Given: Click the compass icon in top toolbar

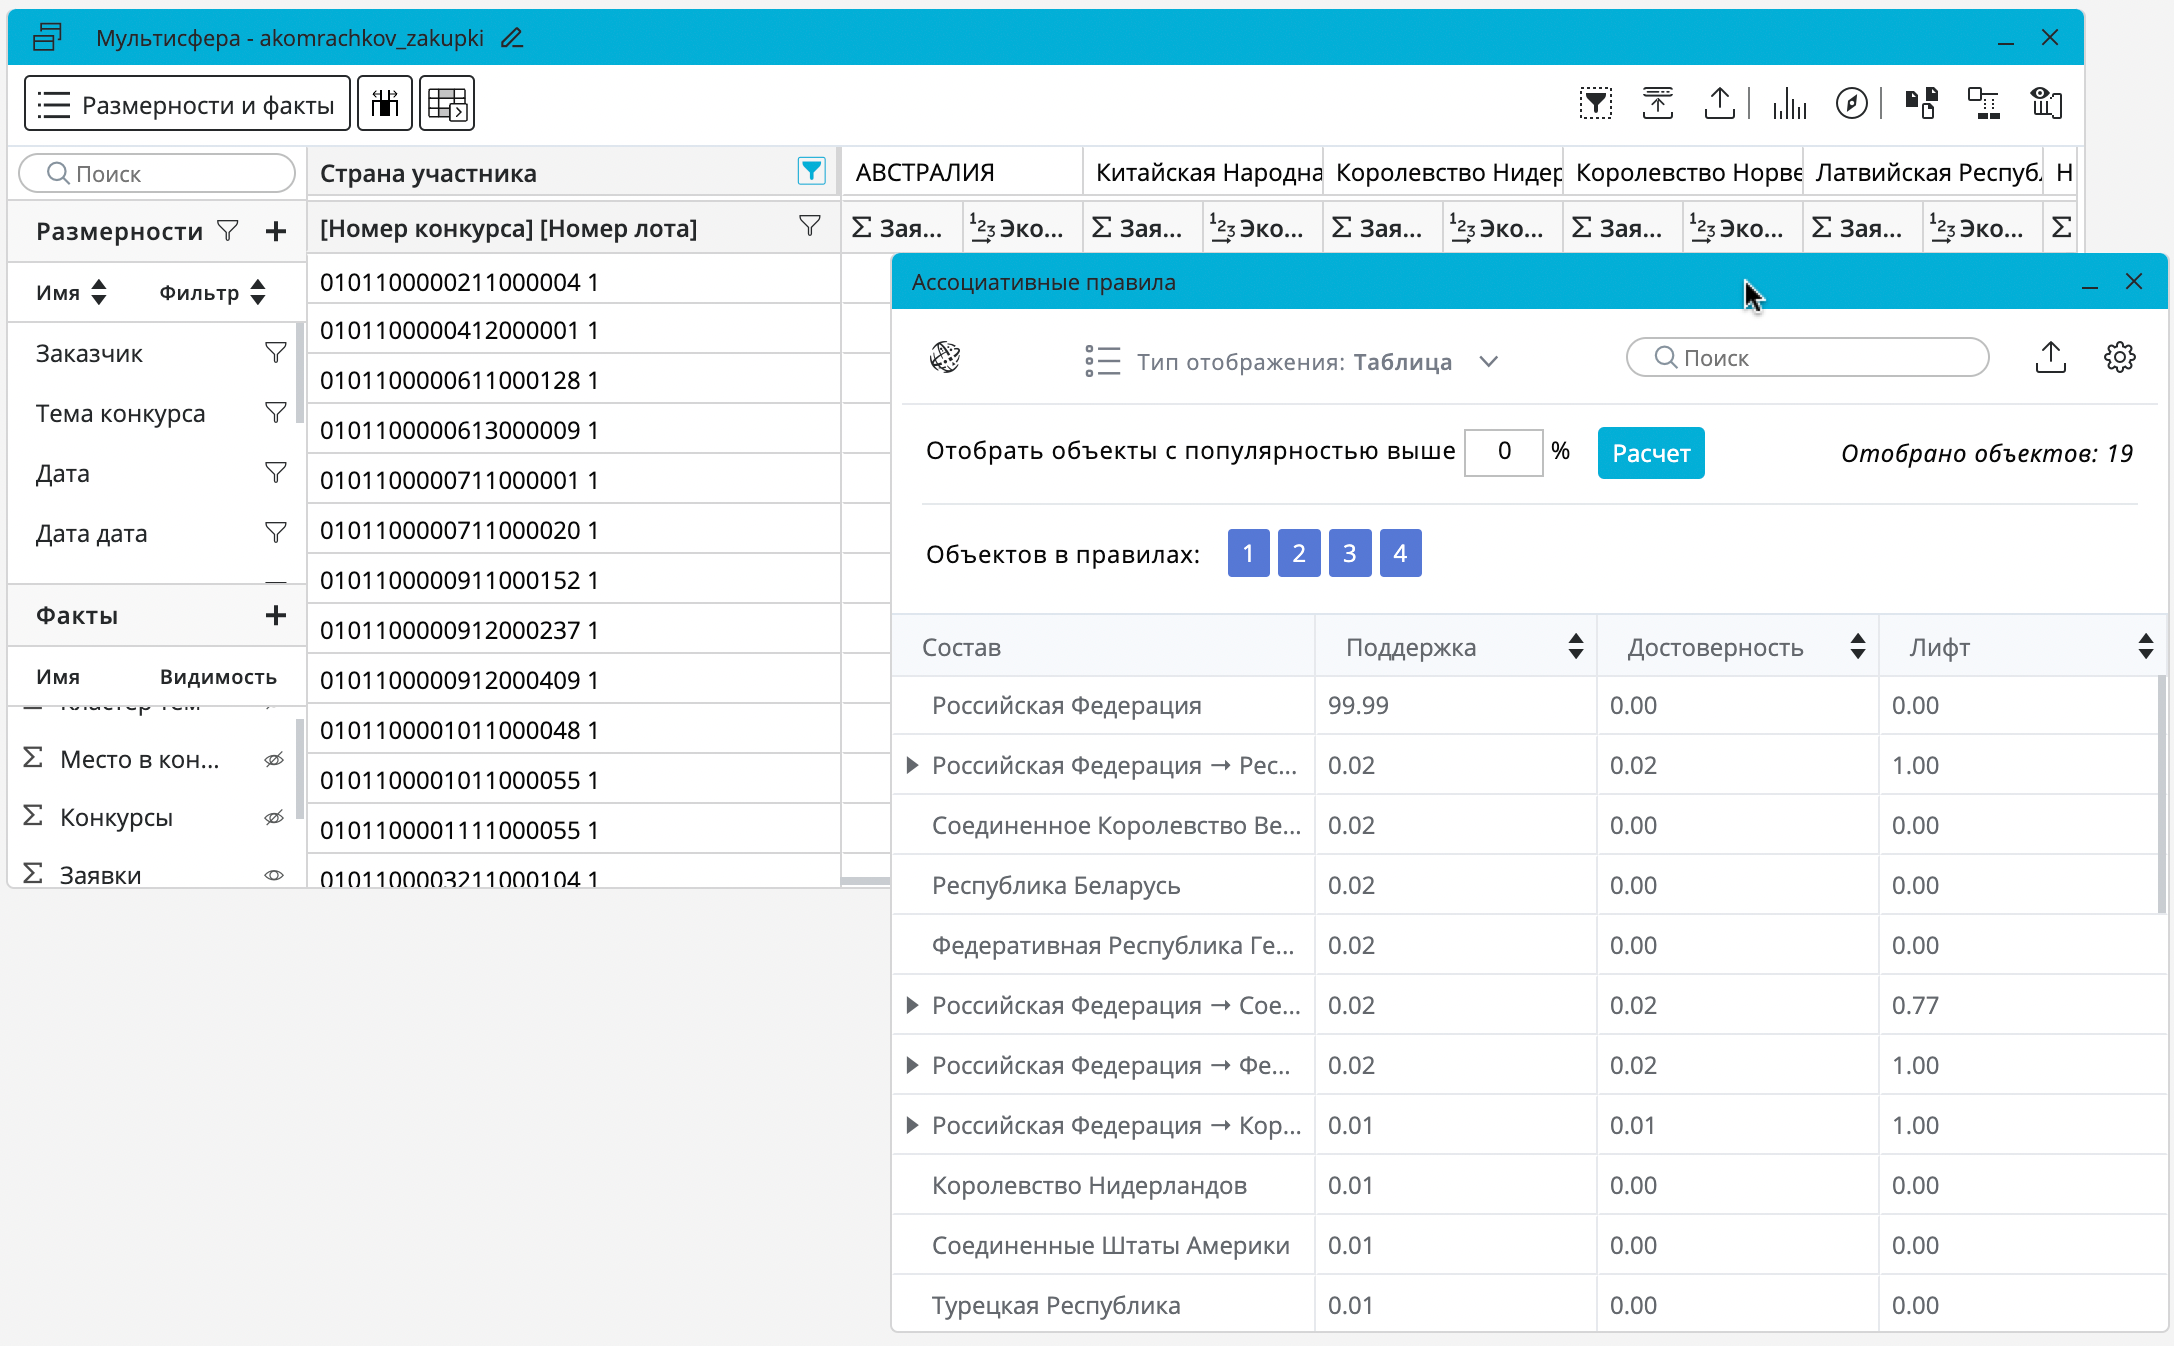Looking at the screenshot, I should click(1851, 103).
